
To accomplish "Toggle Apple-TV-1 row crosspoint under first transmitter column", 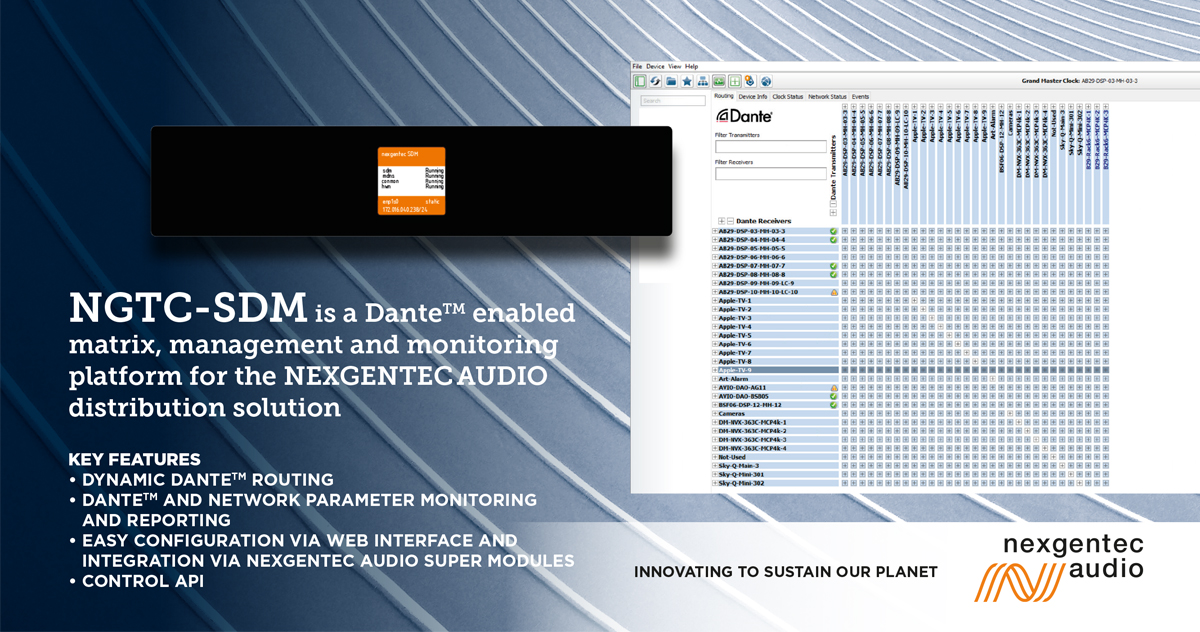I will [x=845, y=300].
